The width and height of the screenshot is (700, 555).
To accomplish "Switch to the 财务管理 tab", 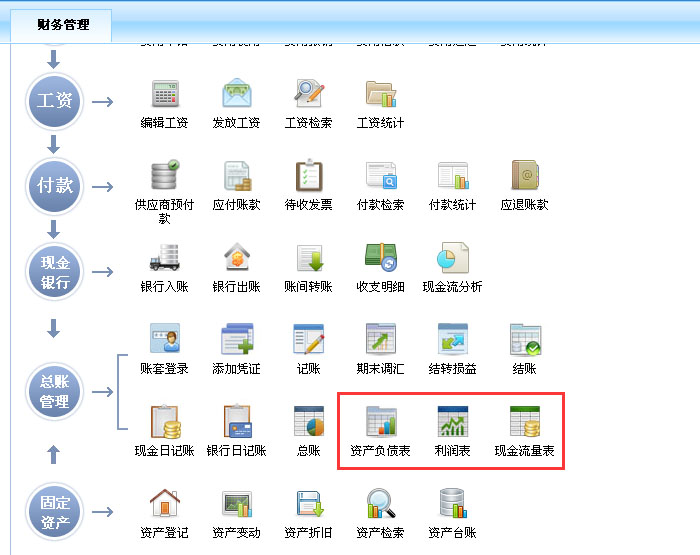I will pos(62,25).
